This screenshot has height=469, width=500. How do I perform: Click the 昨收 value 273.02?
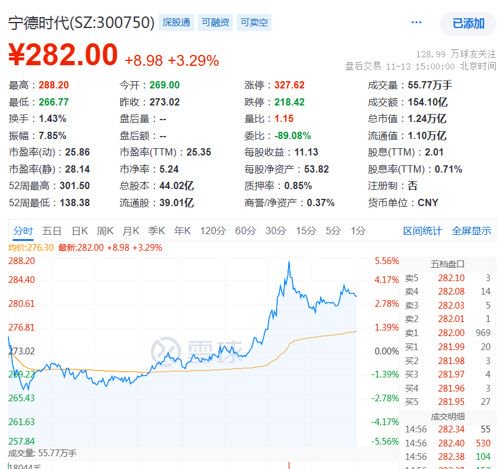coord(164,102)
